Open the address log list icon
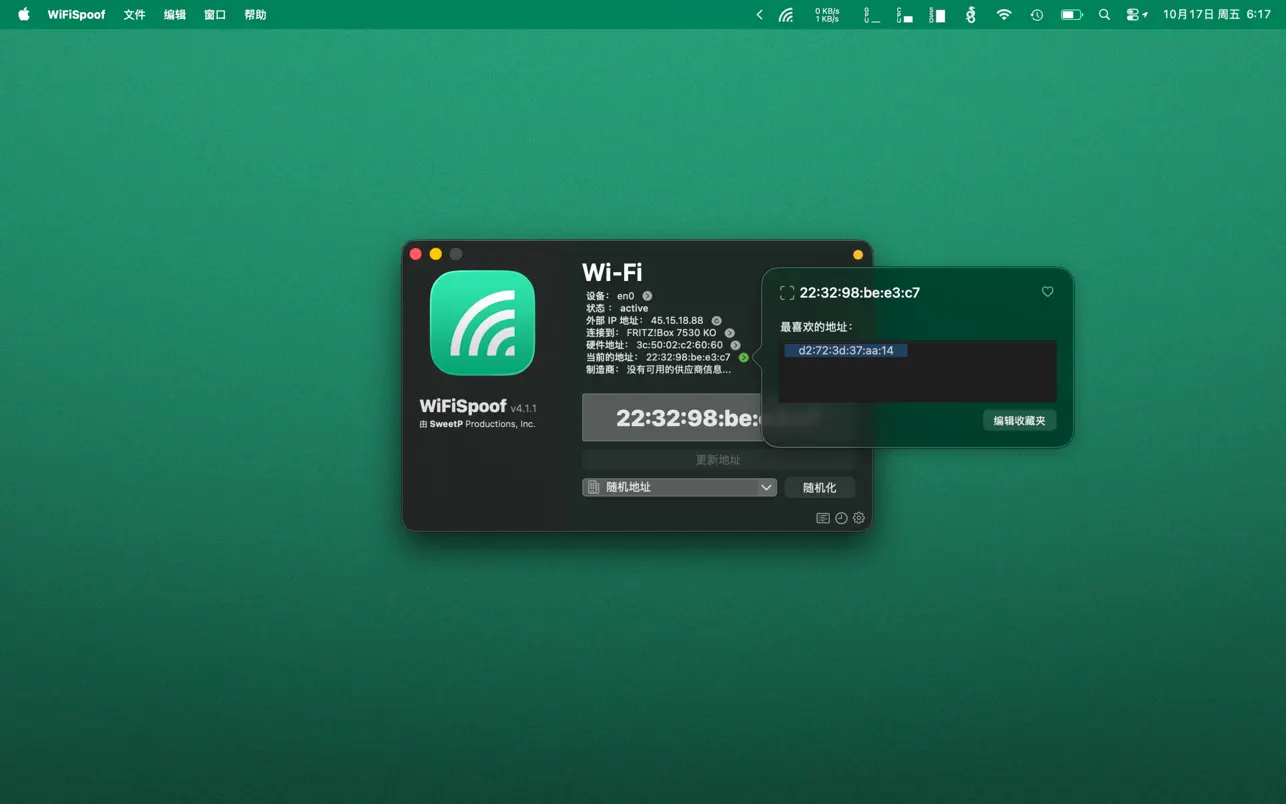 [x=822, y=518]
